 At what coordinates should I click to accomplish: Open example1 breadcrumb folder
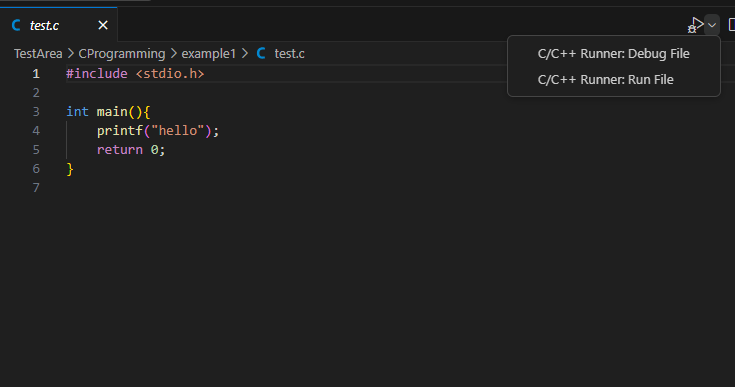(x=209, y=54)
